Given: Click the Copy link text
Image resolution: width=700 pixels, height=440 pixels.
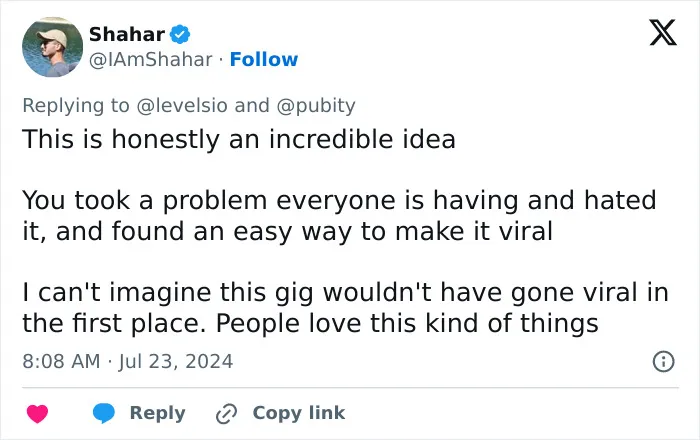Looking at the screenshot, I should click(299, 413).
